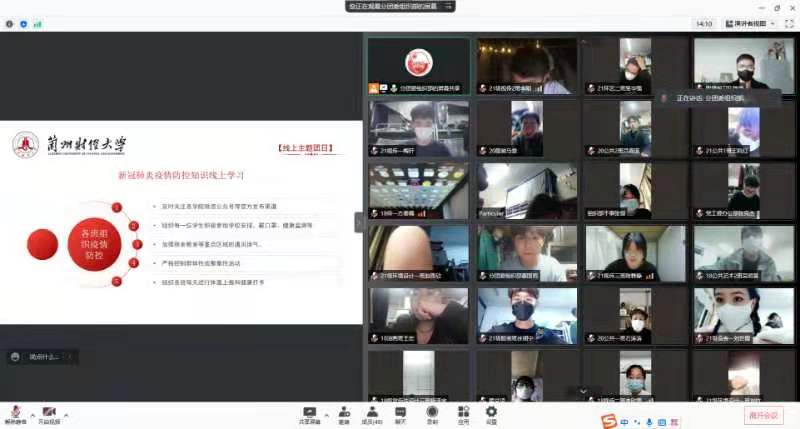The width and height of the screenshot is (800, 429).
Task: Start recording with the Record (录制) icon
Action: (x=432, y=412)
